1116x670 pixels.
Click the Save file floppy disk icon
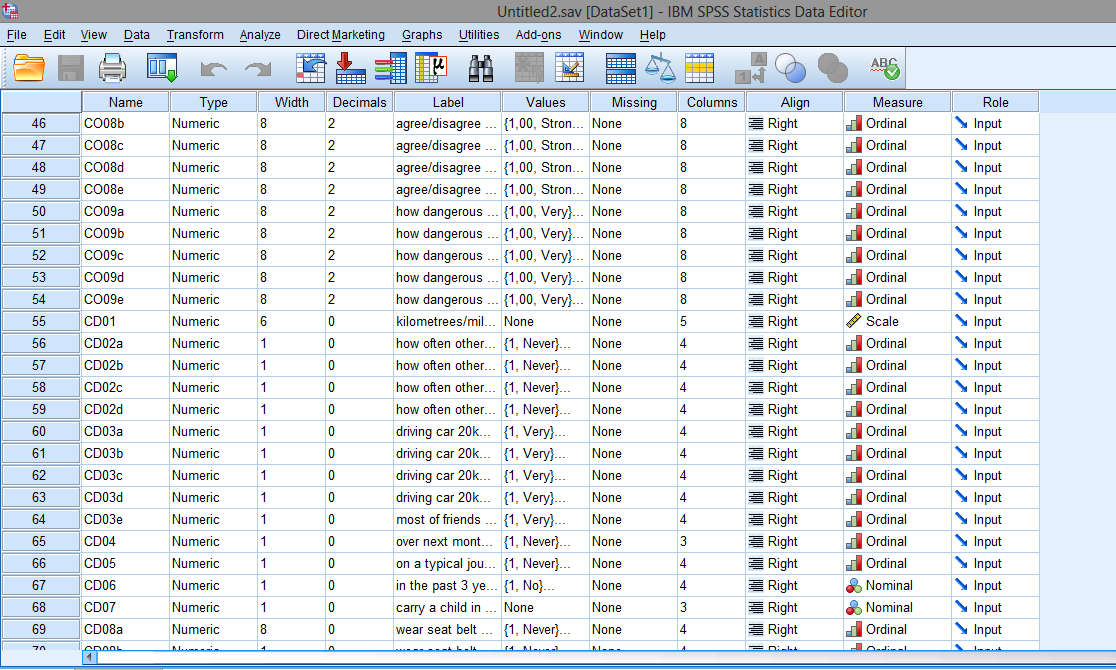point(70,68)
